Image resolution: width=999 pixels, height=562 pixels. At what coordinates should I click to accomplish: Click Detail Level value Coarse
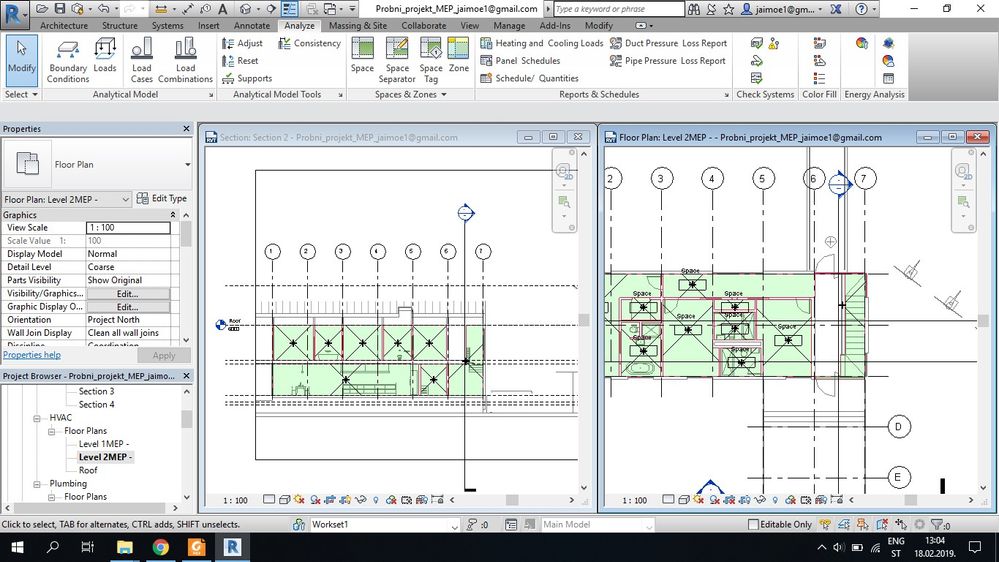128,267
